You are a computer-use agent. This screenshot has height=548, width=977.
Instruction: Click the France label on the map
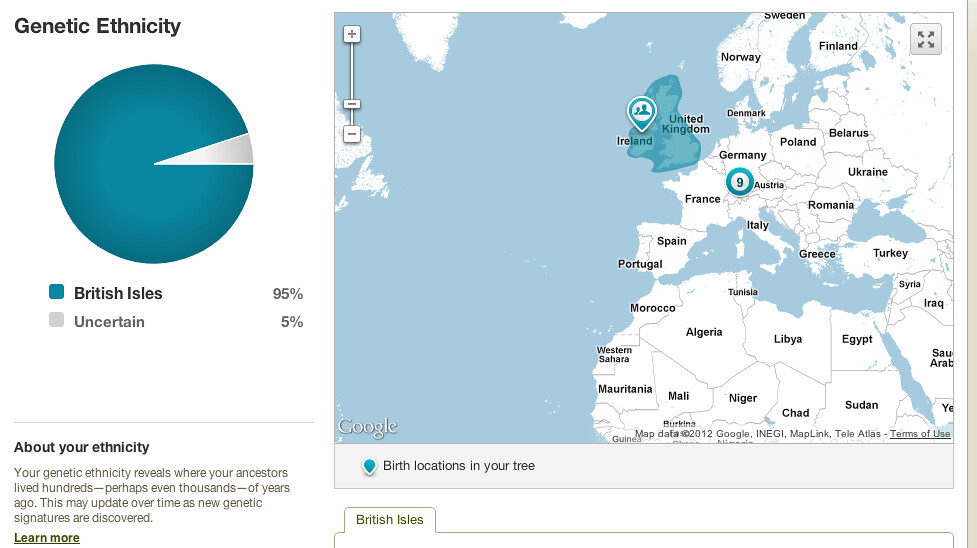coord(702,199)
